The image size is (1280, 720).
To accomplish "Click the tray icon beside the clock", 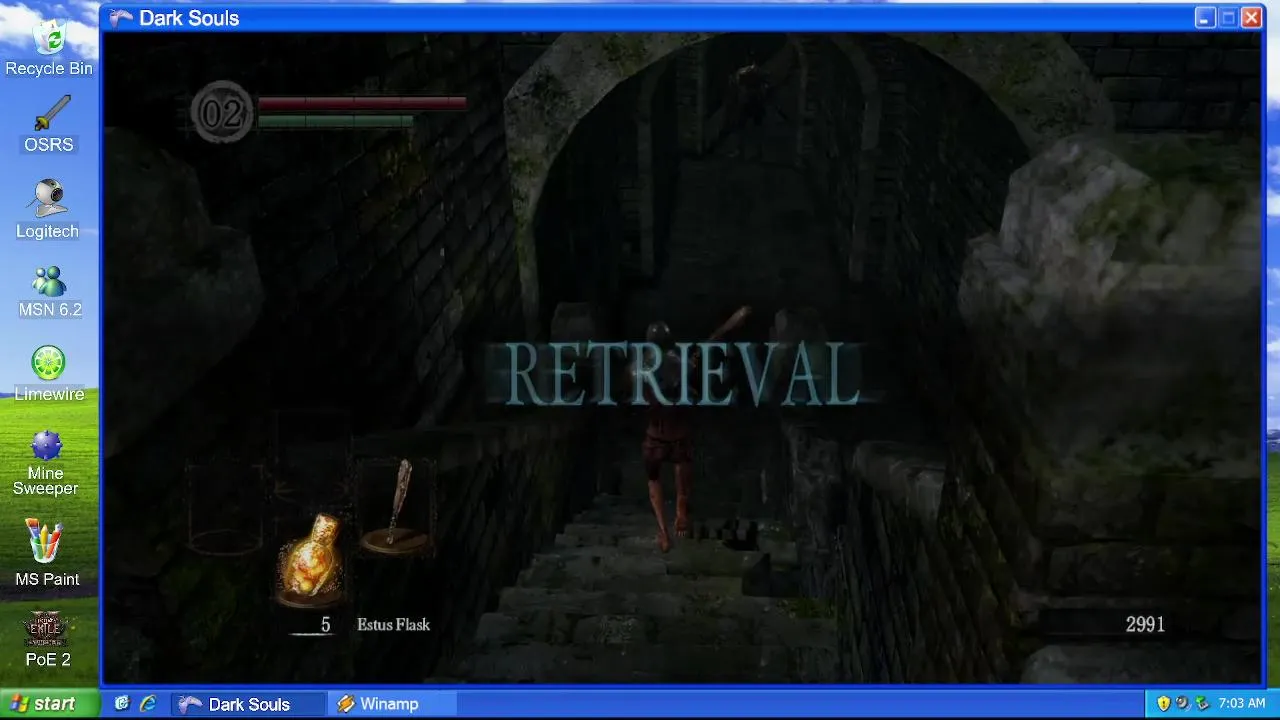I will 1203,704.
